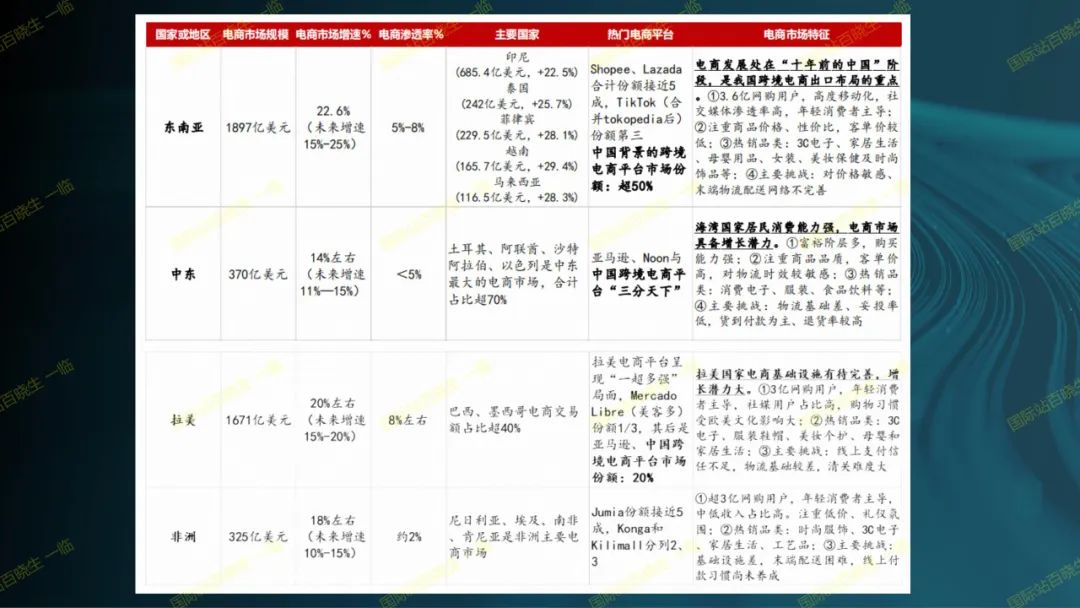Click the '菲律宾' country line
The width and height of the screenshot is (1080, 608).
pyautogui.click(x=517, y=119)
